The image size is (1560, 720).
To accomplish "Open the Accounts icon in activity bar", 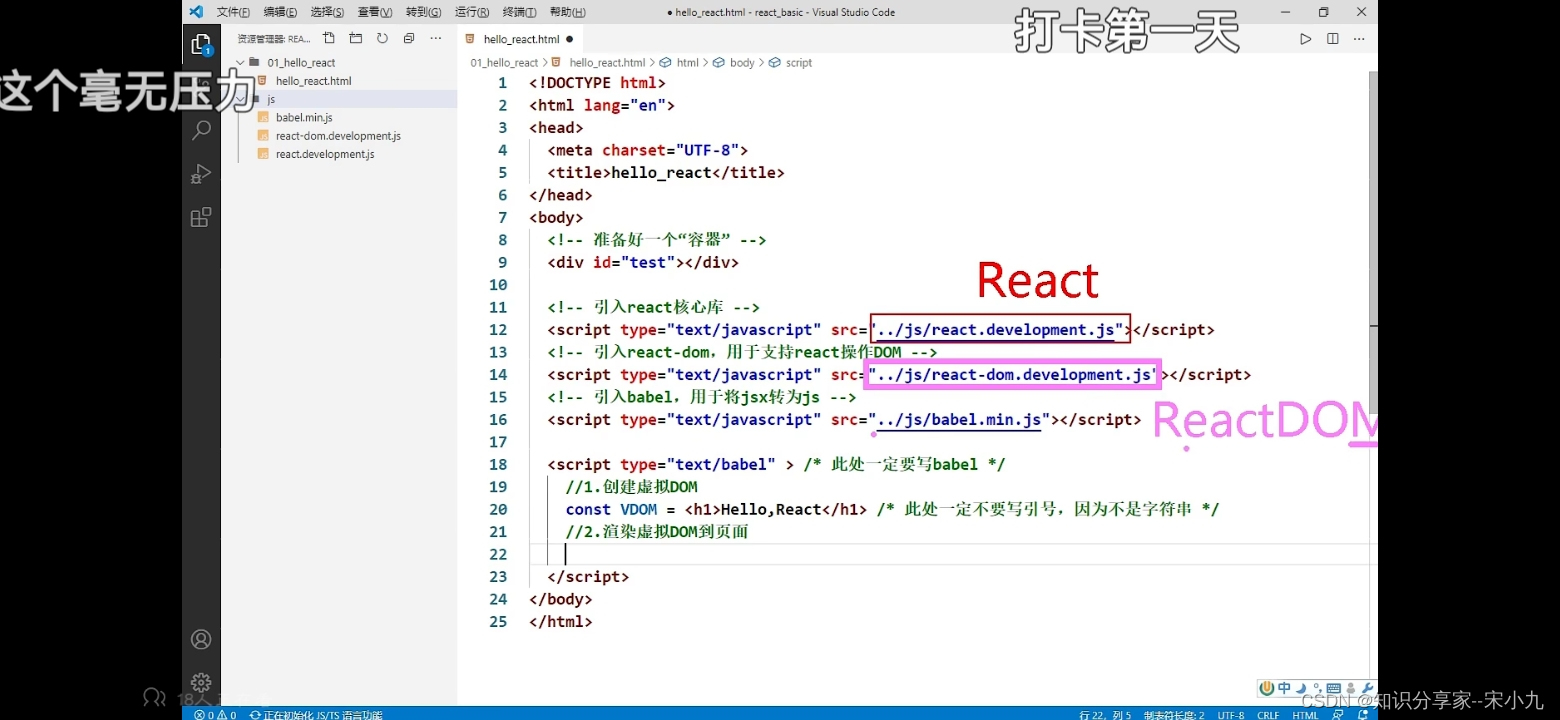I will 201,639.
